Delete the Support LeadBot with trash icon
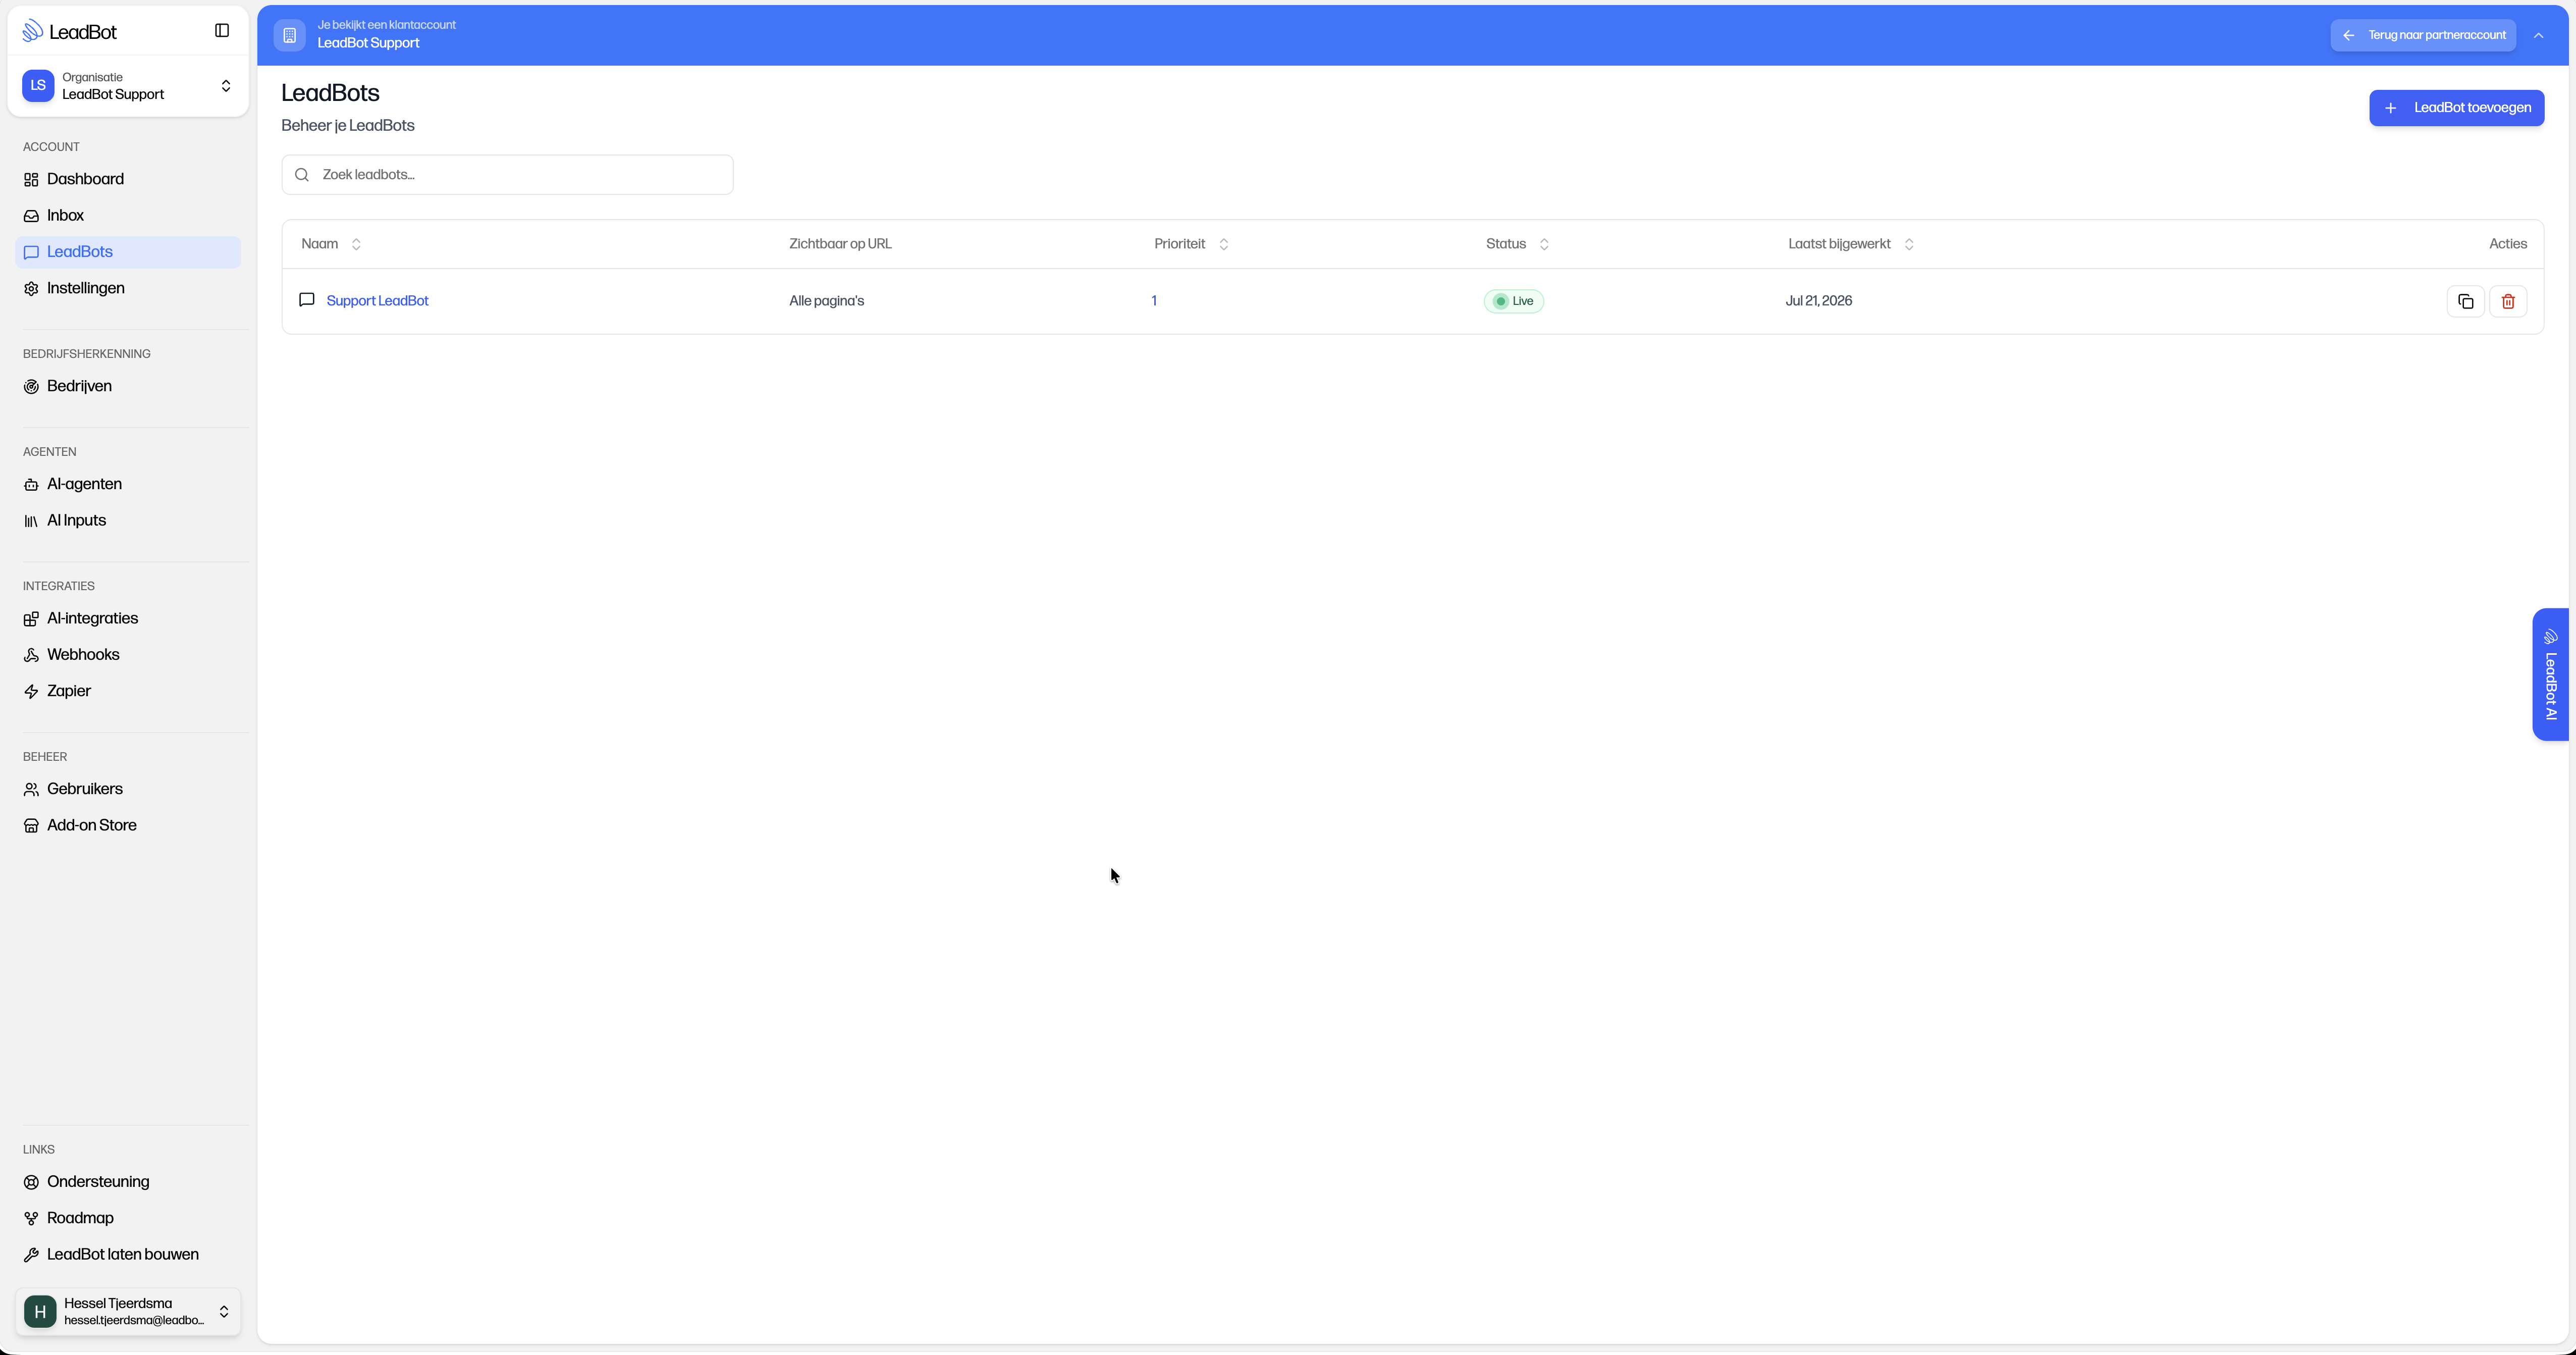Screen dimensions: 2576x1355 2508,301
